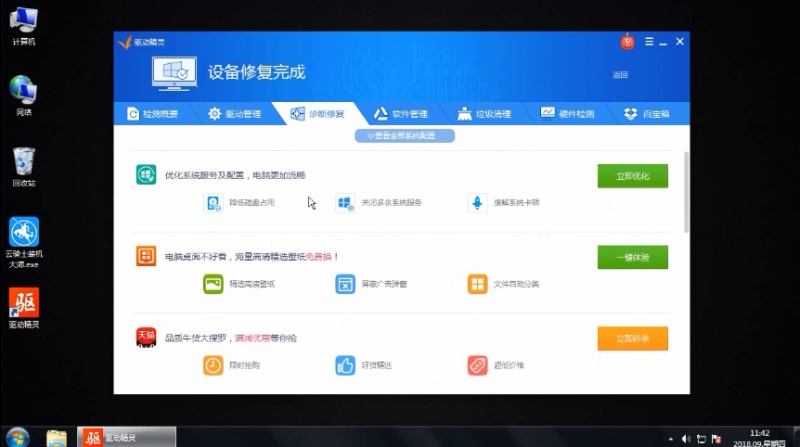Close the 驱动精灵 window
800x447 pixels.
coord(680,42)
